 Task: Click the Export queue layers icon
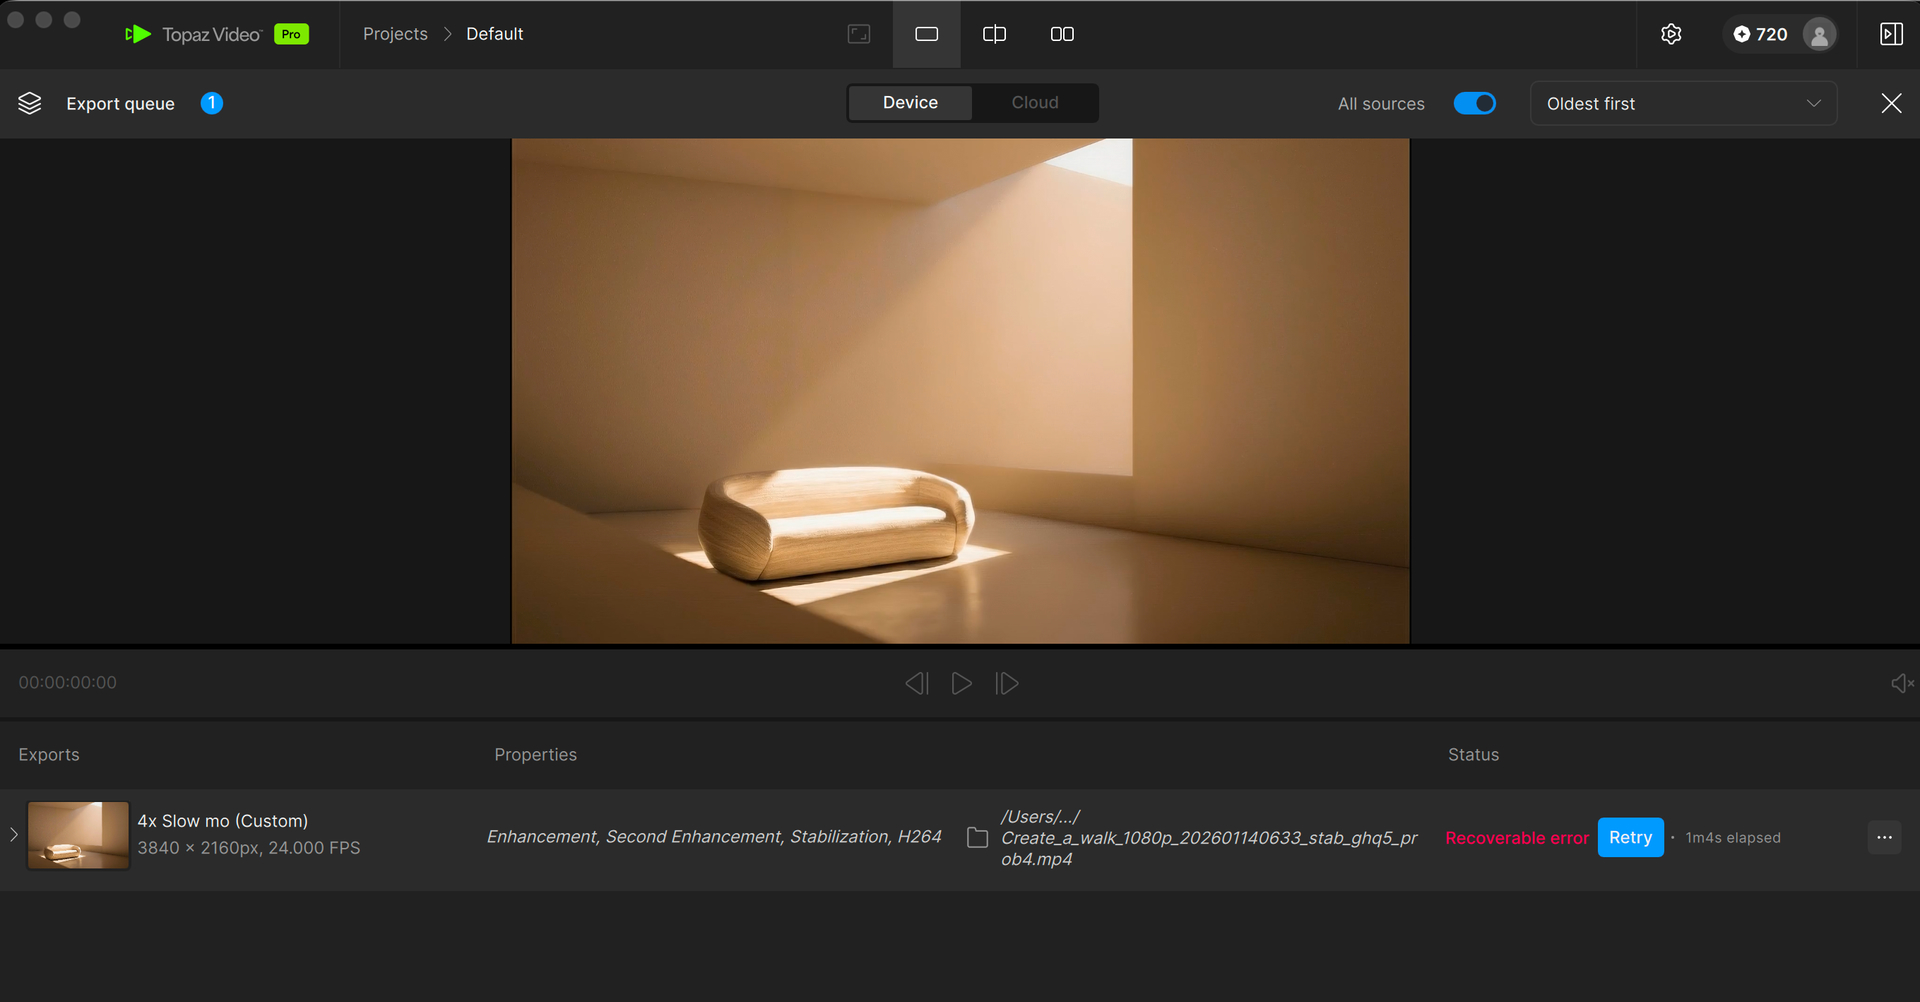[30, 103]
